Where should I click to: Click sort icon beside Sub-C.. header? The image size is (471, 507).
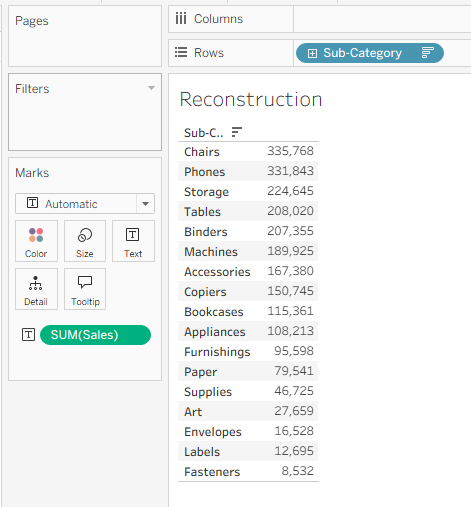click(237, 132)
